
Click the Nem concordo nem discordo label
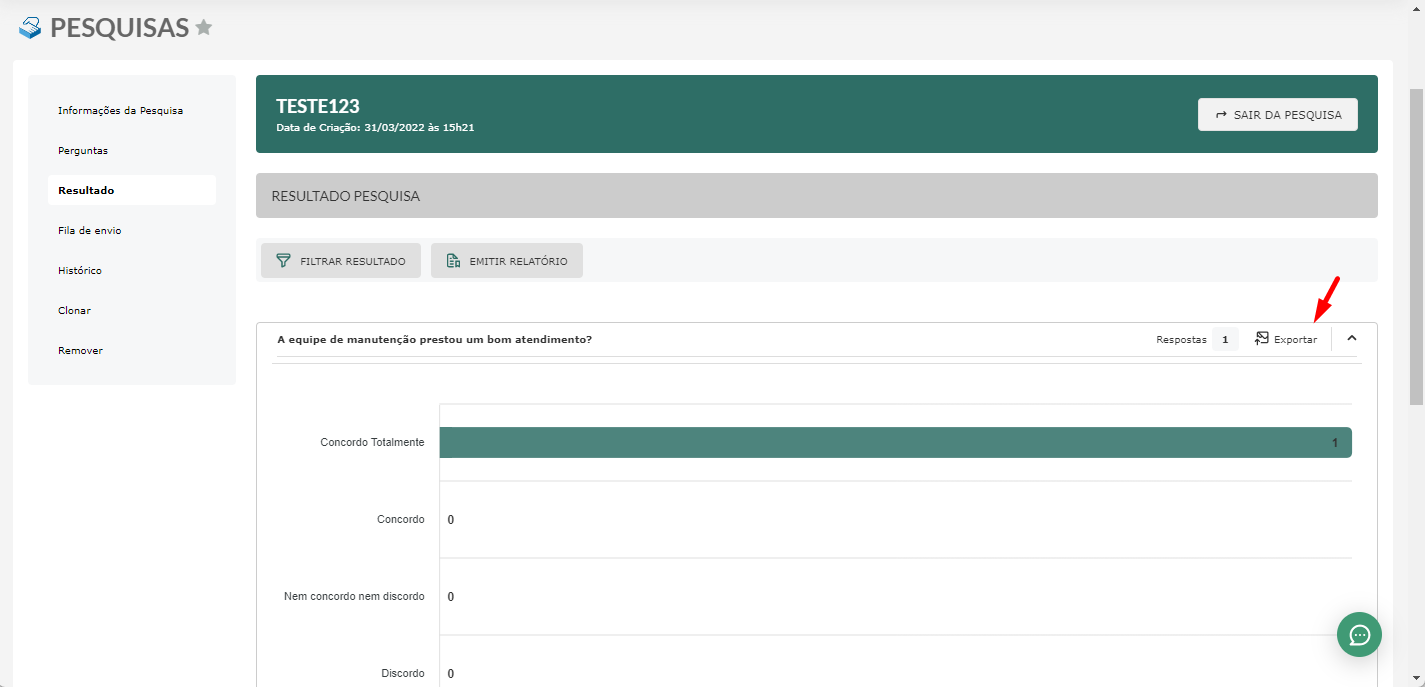coord(354,596)
